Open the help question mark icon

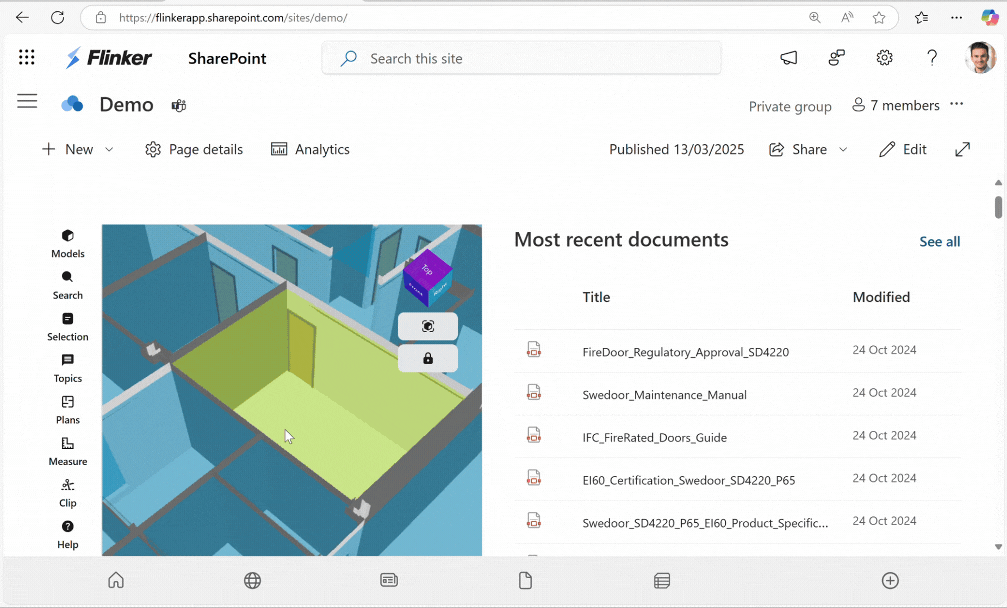(x=932, y=57)
